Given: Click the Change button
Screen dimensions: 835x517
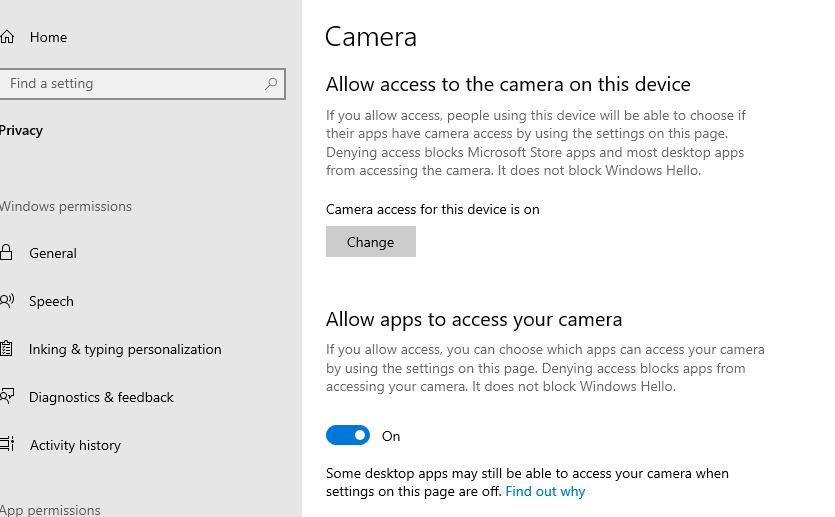Looking at the screenshot, I should point(371,242).
